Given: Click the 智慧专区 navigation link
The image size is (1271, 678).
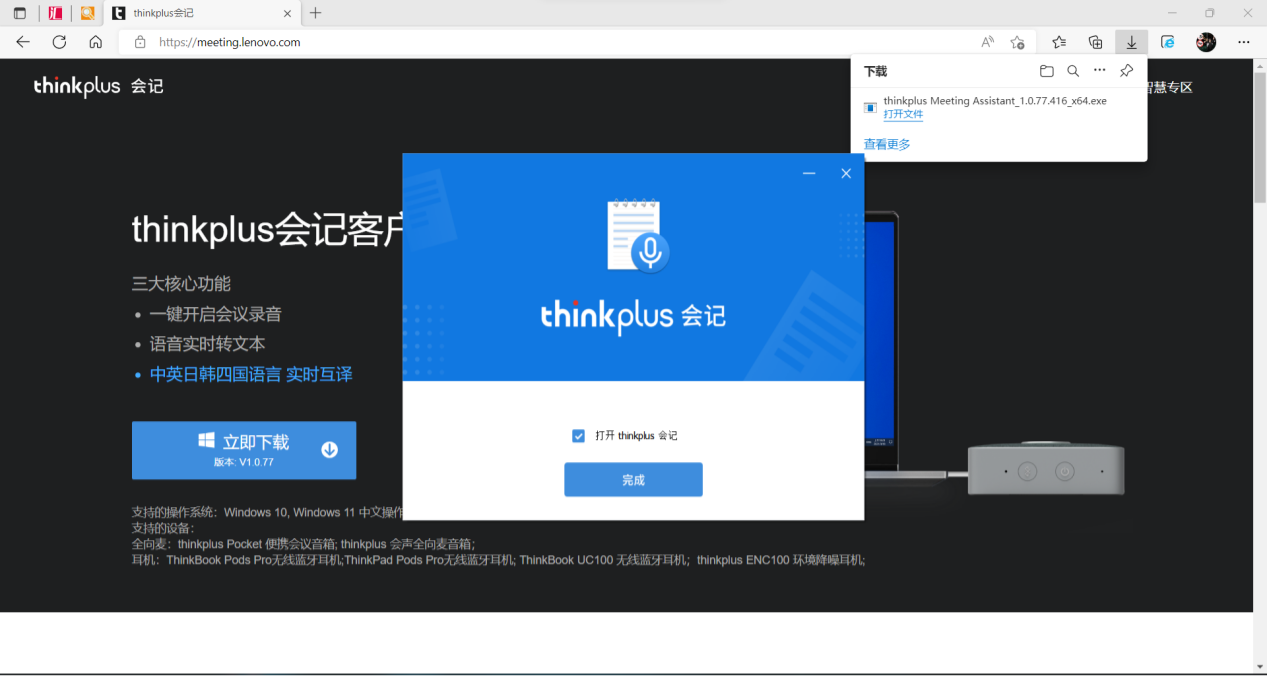Looking at the screenshot, I should tap(1170, 87).
